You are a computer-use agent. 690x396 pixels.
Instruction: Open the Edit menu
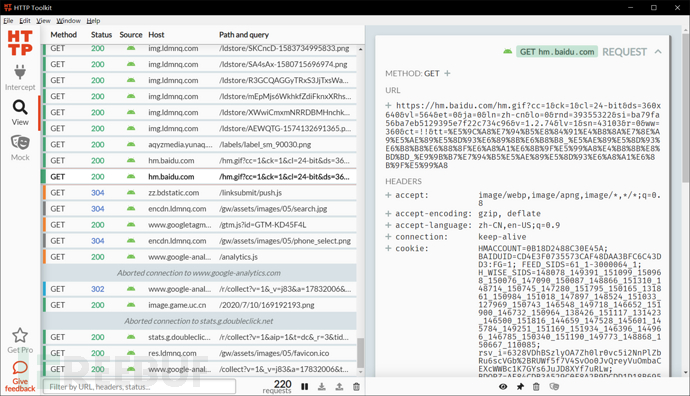click(25, 21)
